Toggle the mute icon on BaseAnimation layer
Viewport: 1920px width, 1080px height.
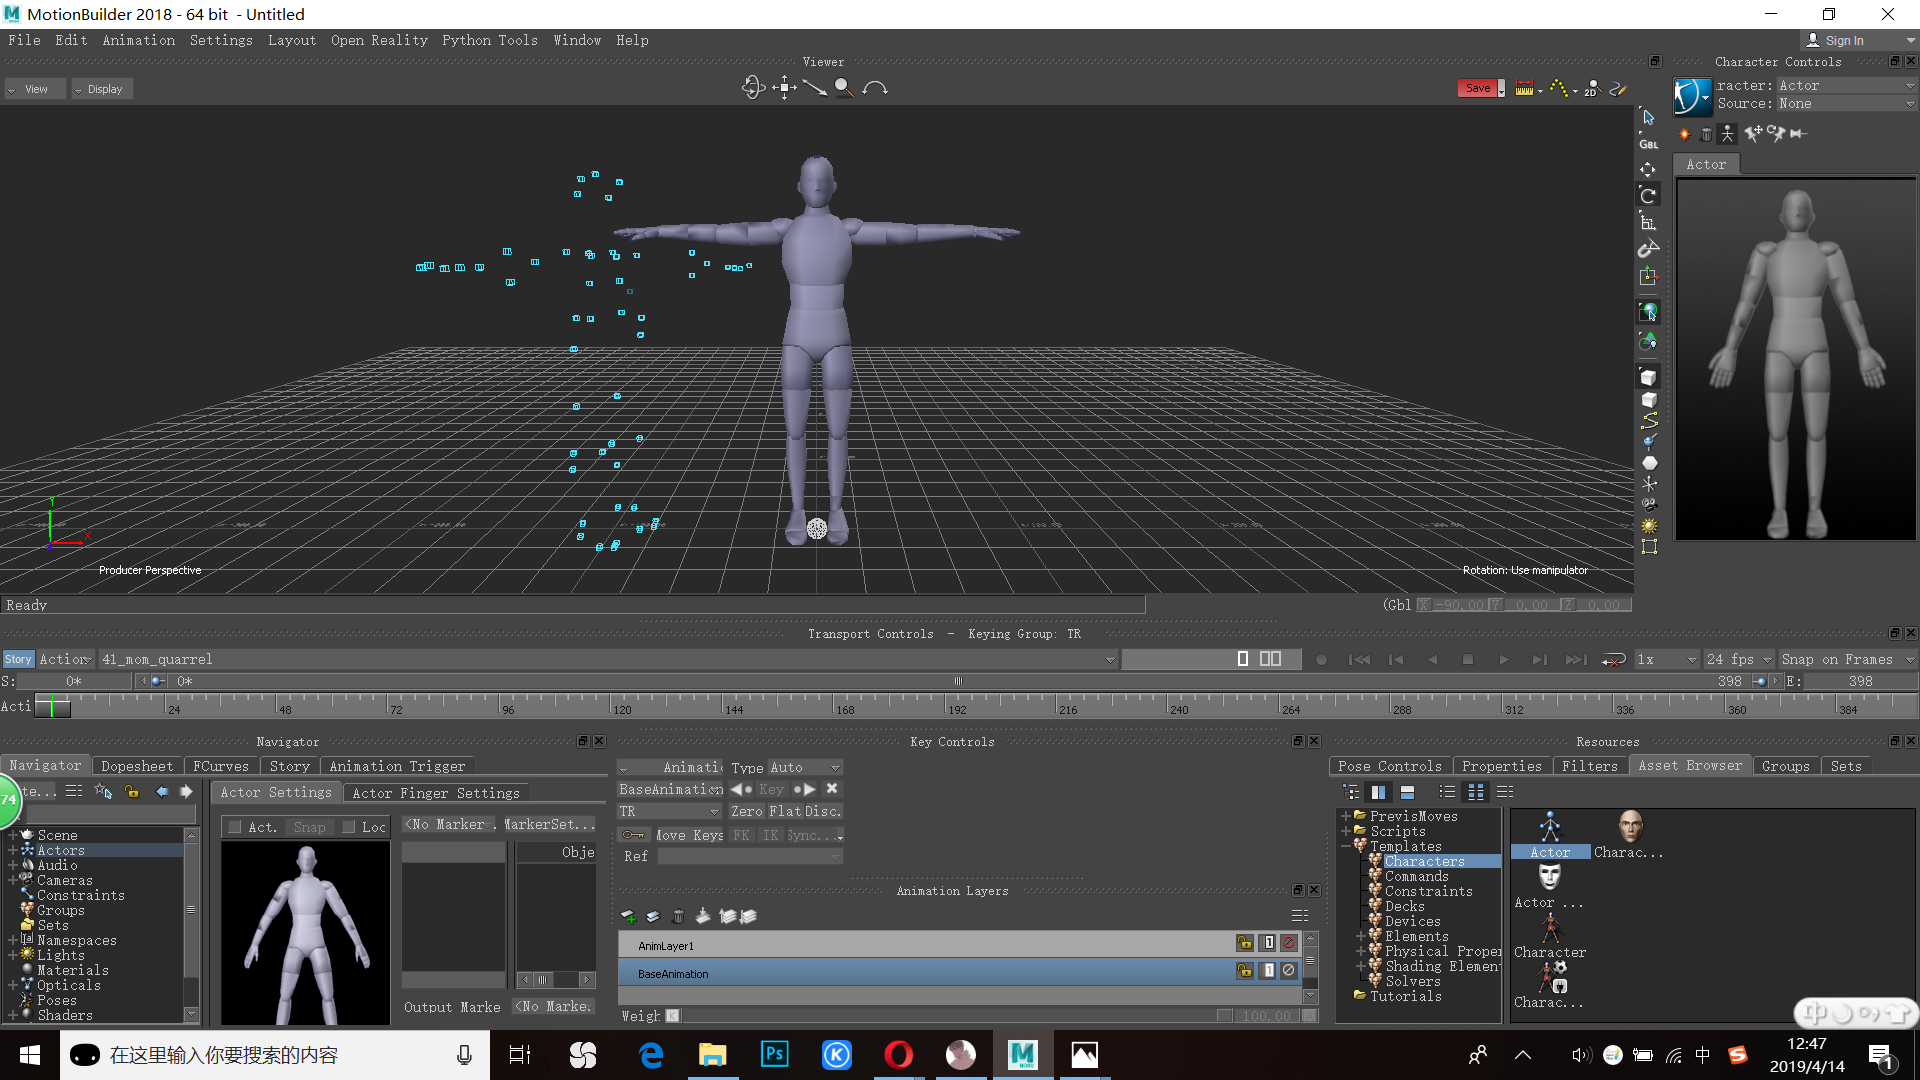pyautogui.click(x=1289, y=973)
